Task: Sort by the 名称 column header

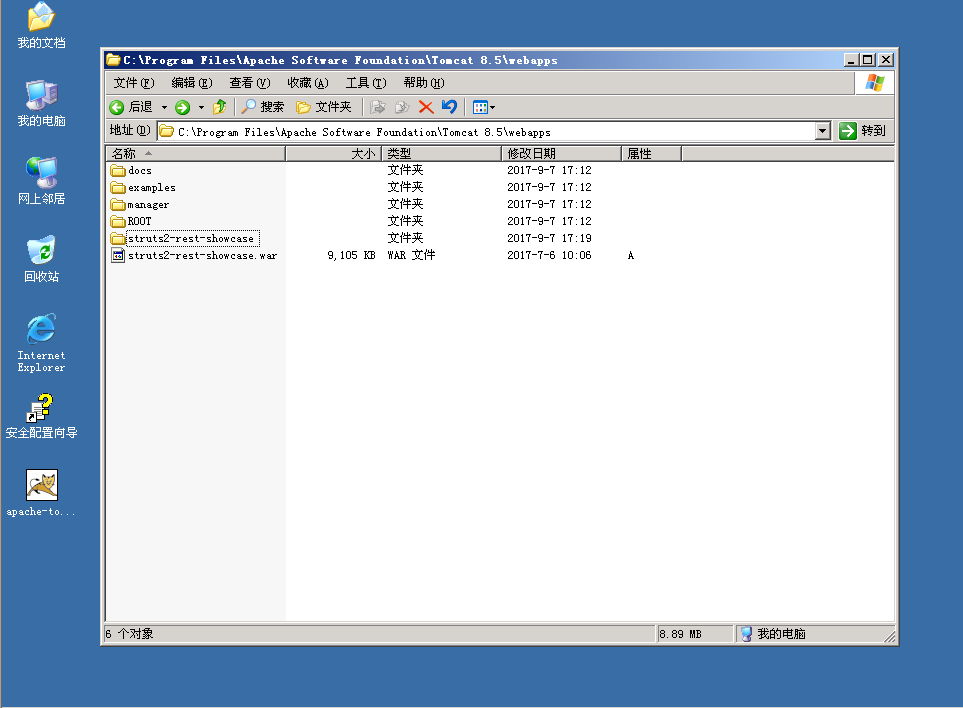Action: click(x=196, y=154)
